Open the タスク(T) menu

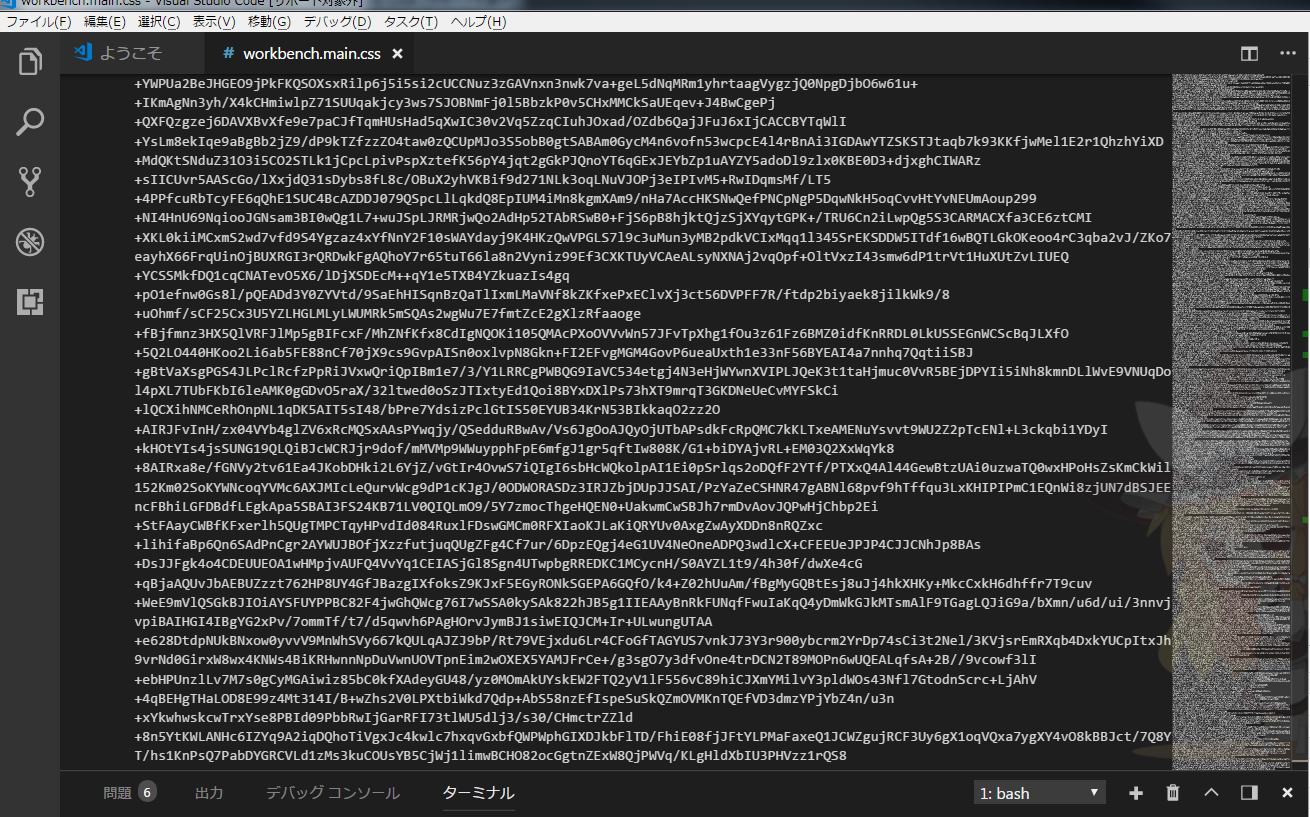click(410, 22)
